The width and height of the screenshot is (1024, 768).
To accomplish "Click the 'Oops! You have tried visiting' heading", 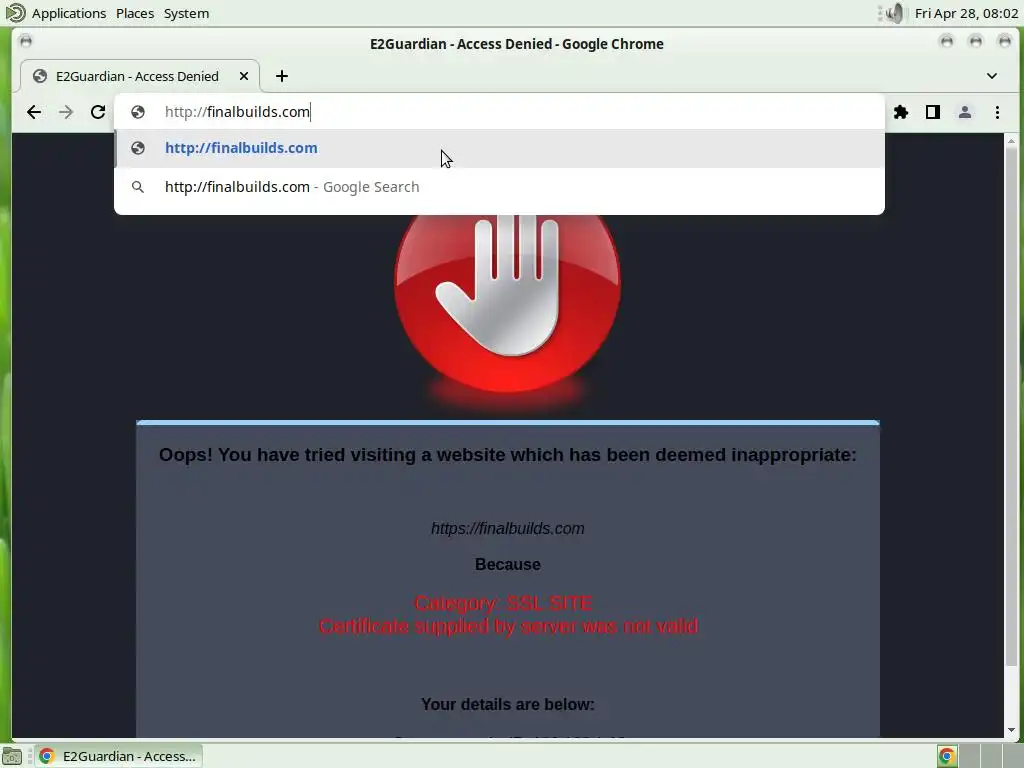I will pos(507,455).
